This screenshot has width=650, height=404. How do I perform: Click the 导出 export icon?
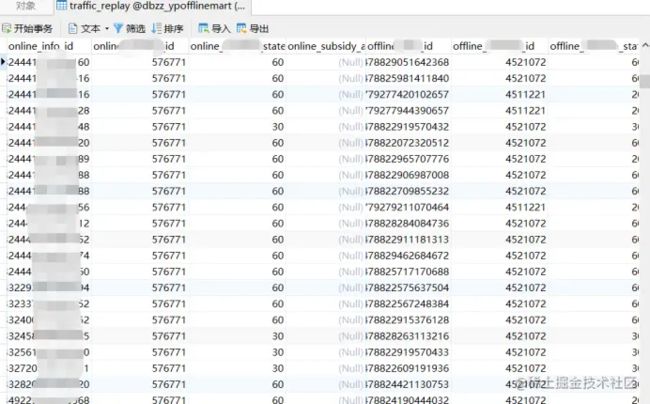coord(242,29)
